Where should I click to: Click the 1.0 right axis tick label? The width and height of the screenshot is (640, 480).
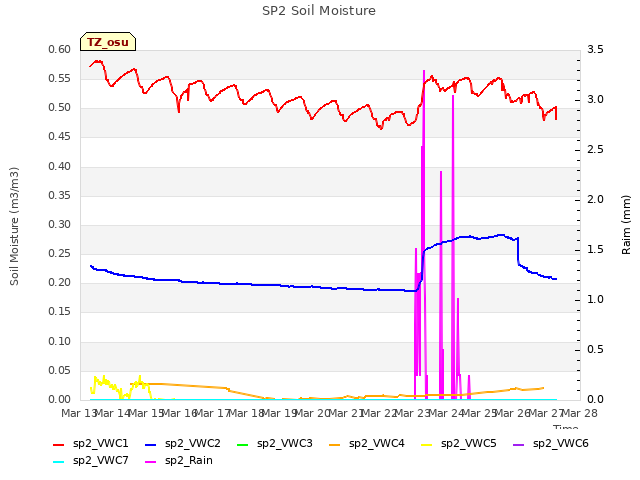tap(596, 300)
